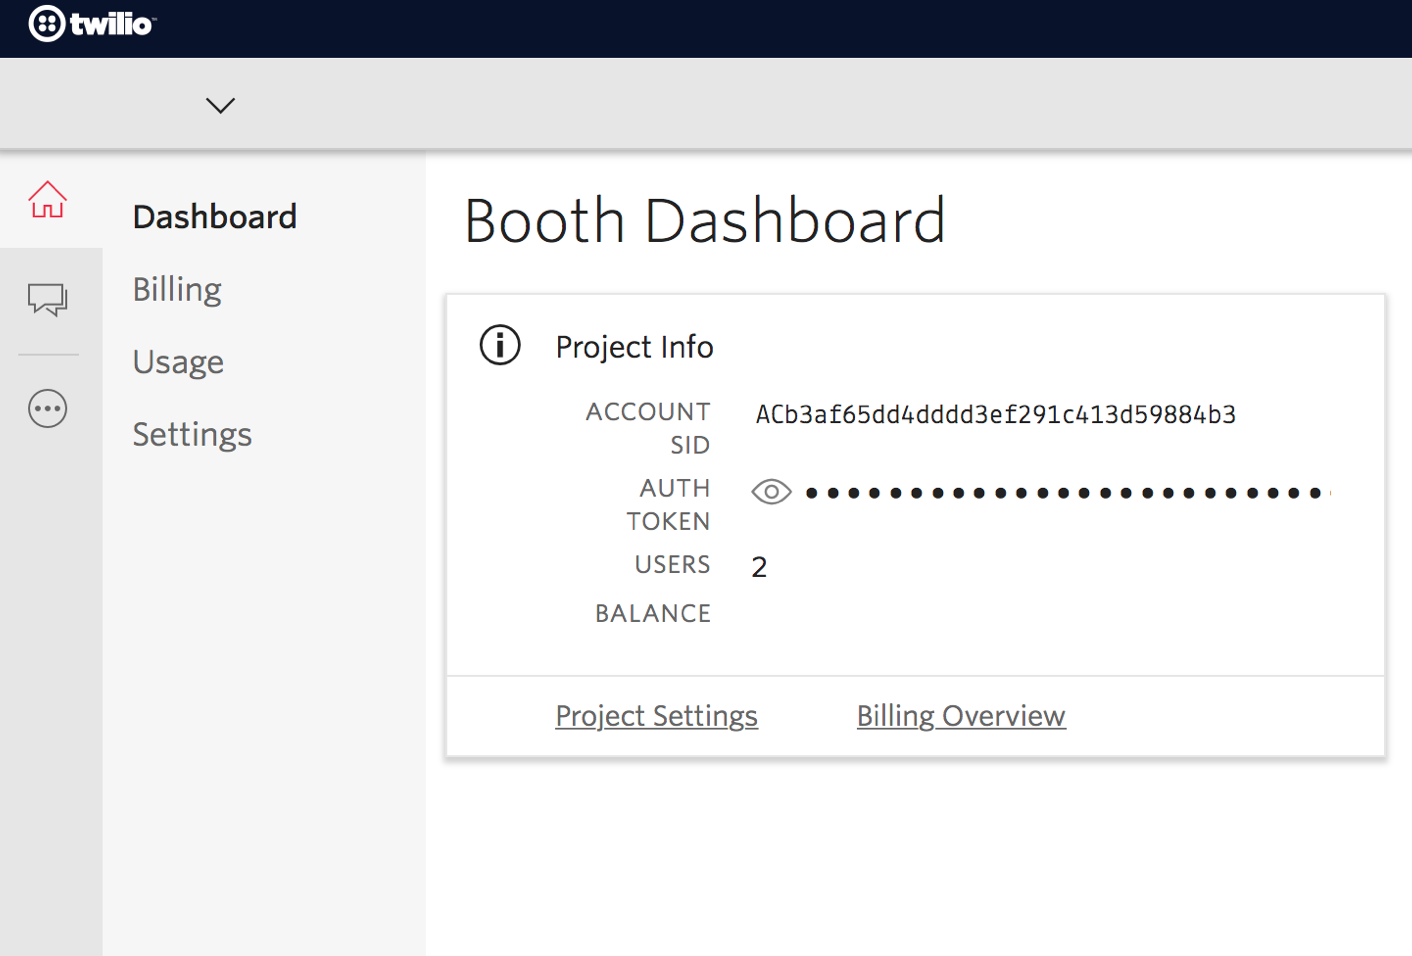Click the hidden Auth Token dots field
Image resolution: width=1412 pixels, height=956 pixels.
pyautogui.click(x=1068, y=493)
